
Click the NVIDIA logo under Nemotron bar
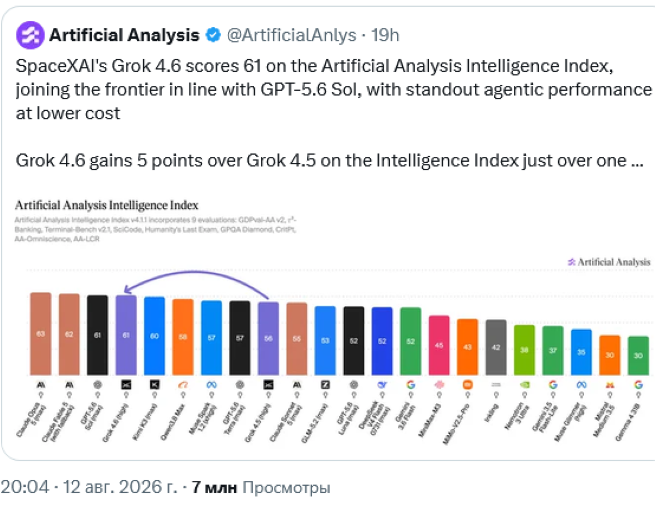click(524, 385)
